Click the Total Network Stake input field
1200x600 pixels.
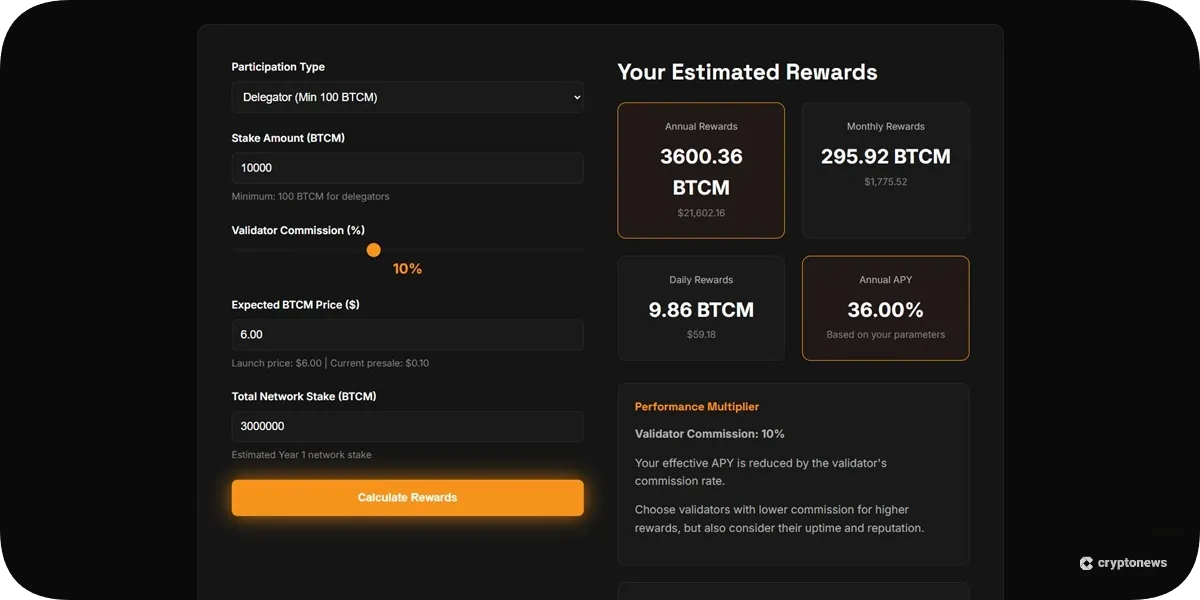click(407, 426)
